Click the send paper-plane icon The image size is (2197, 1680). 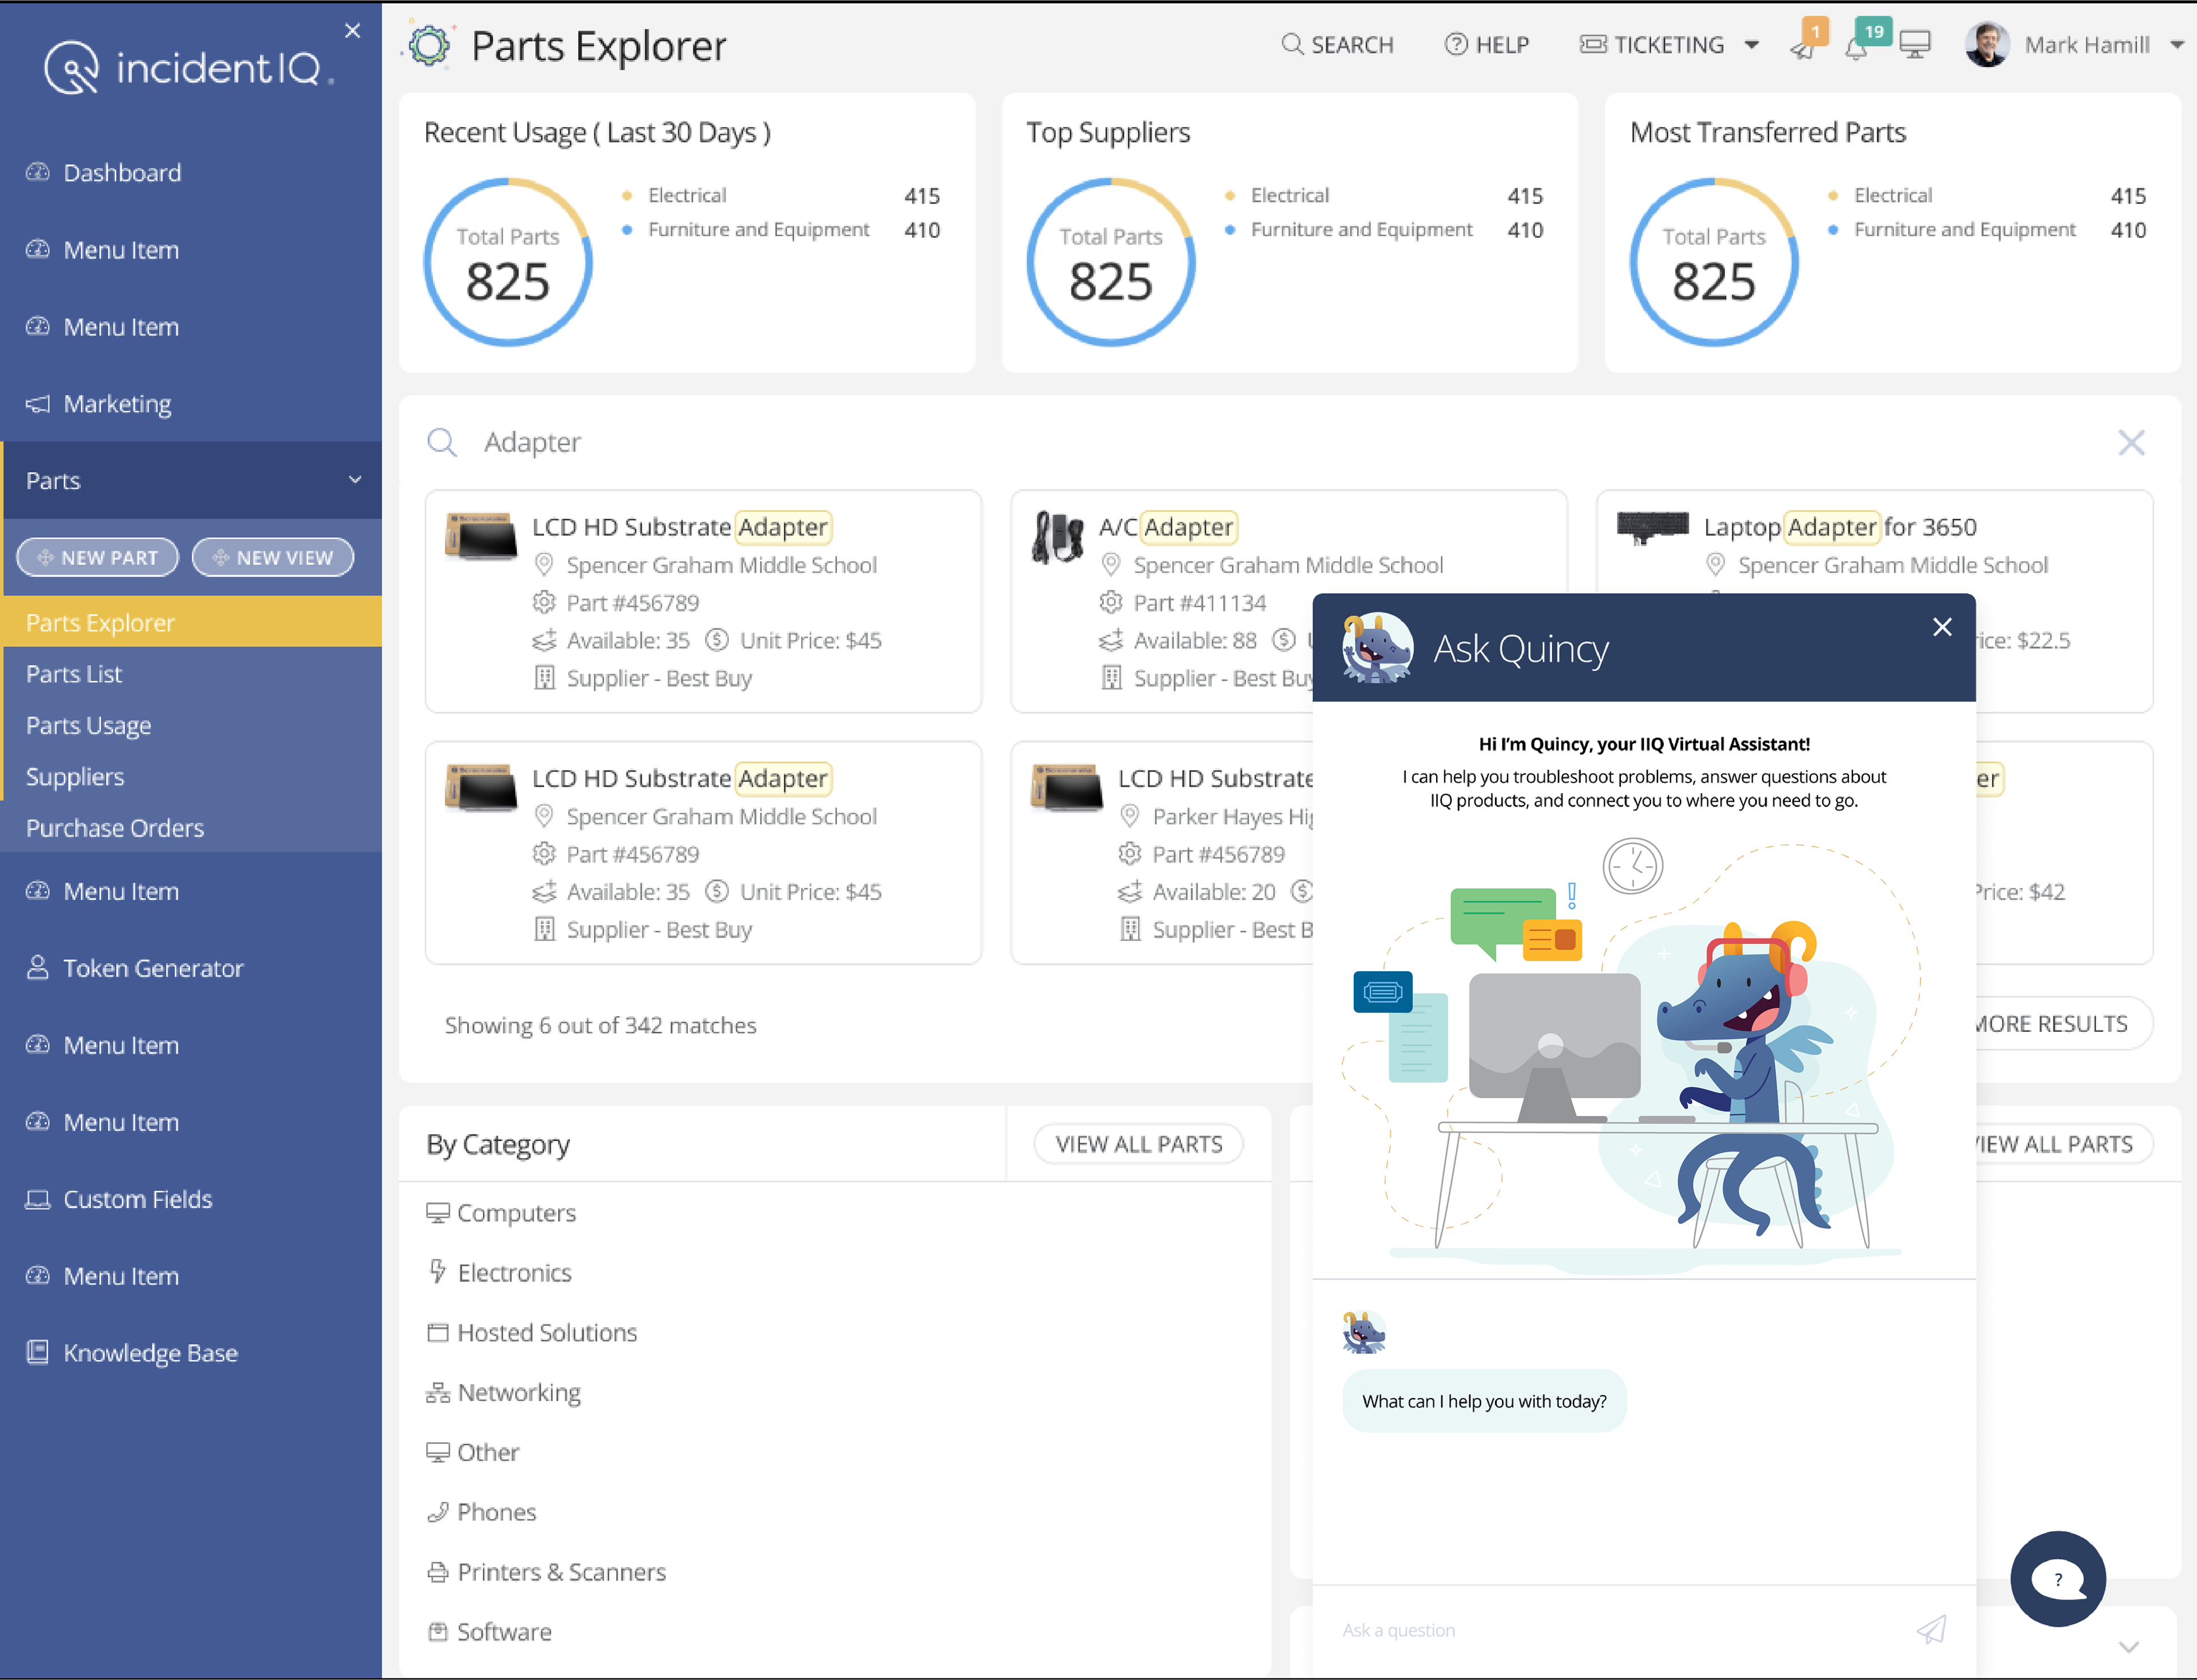1930,1629
